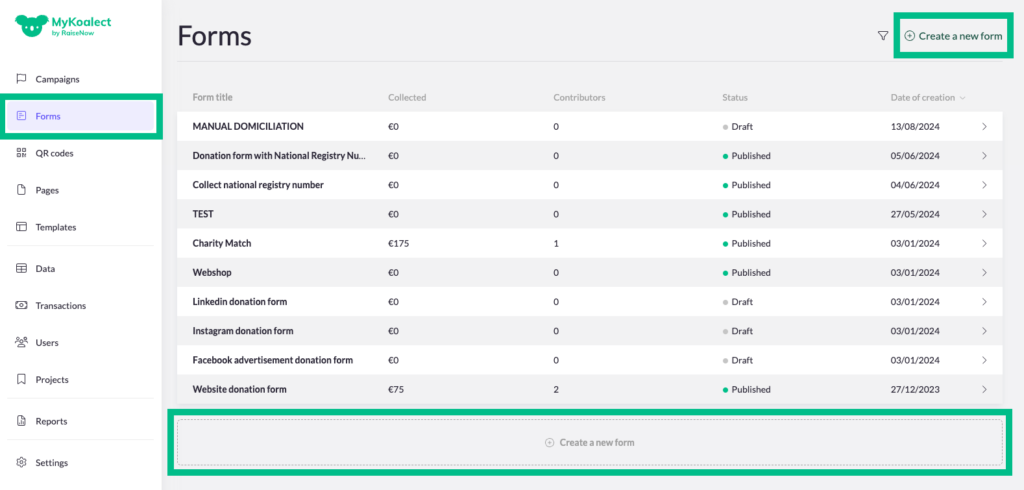Click the Templates layout icon
The width and height of the screenshot is (1024, 490).
(21, 227)
